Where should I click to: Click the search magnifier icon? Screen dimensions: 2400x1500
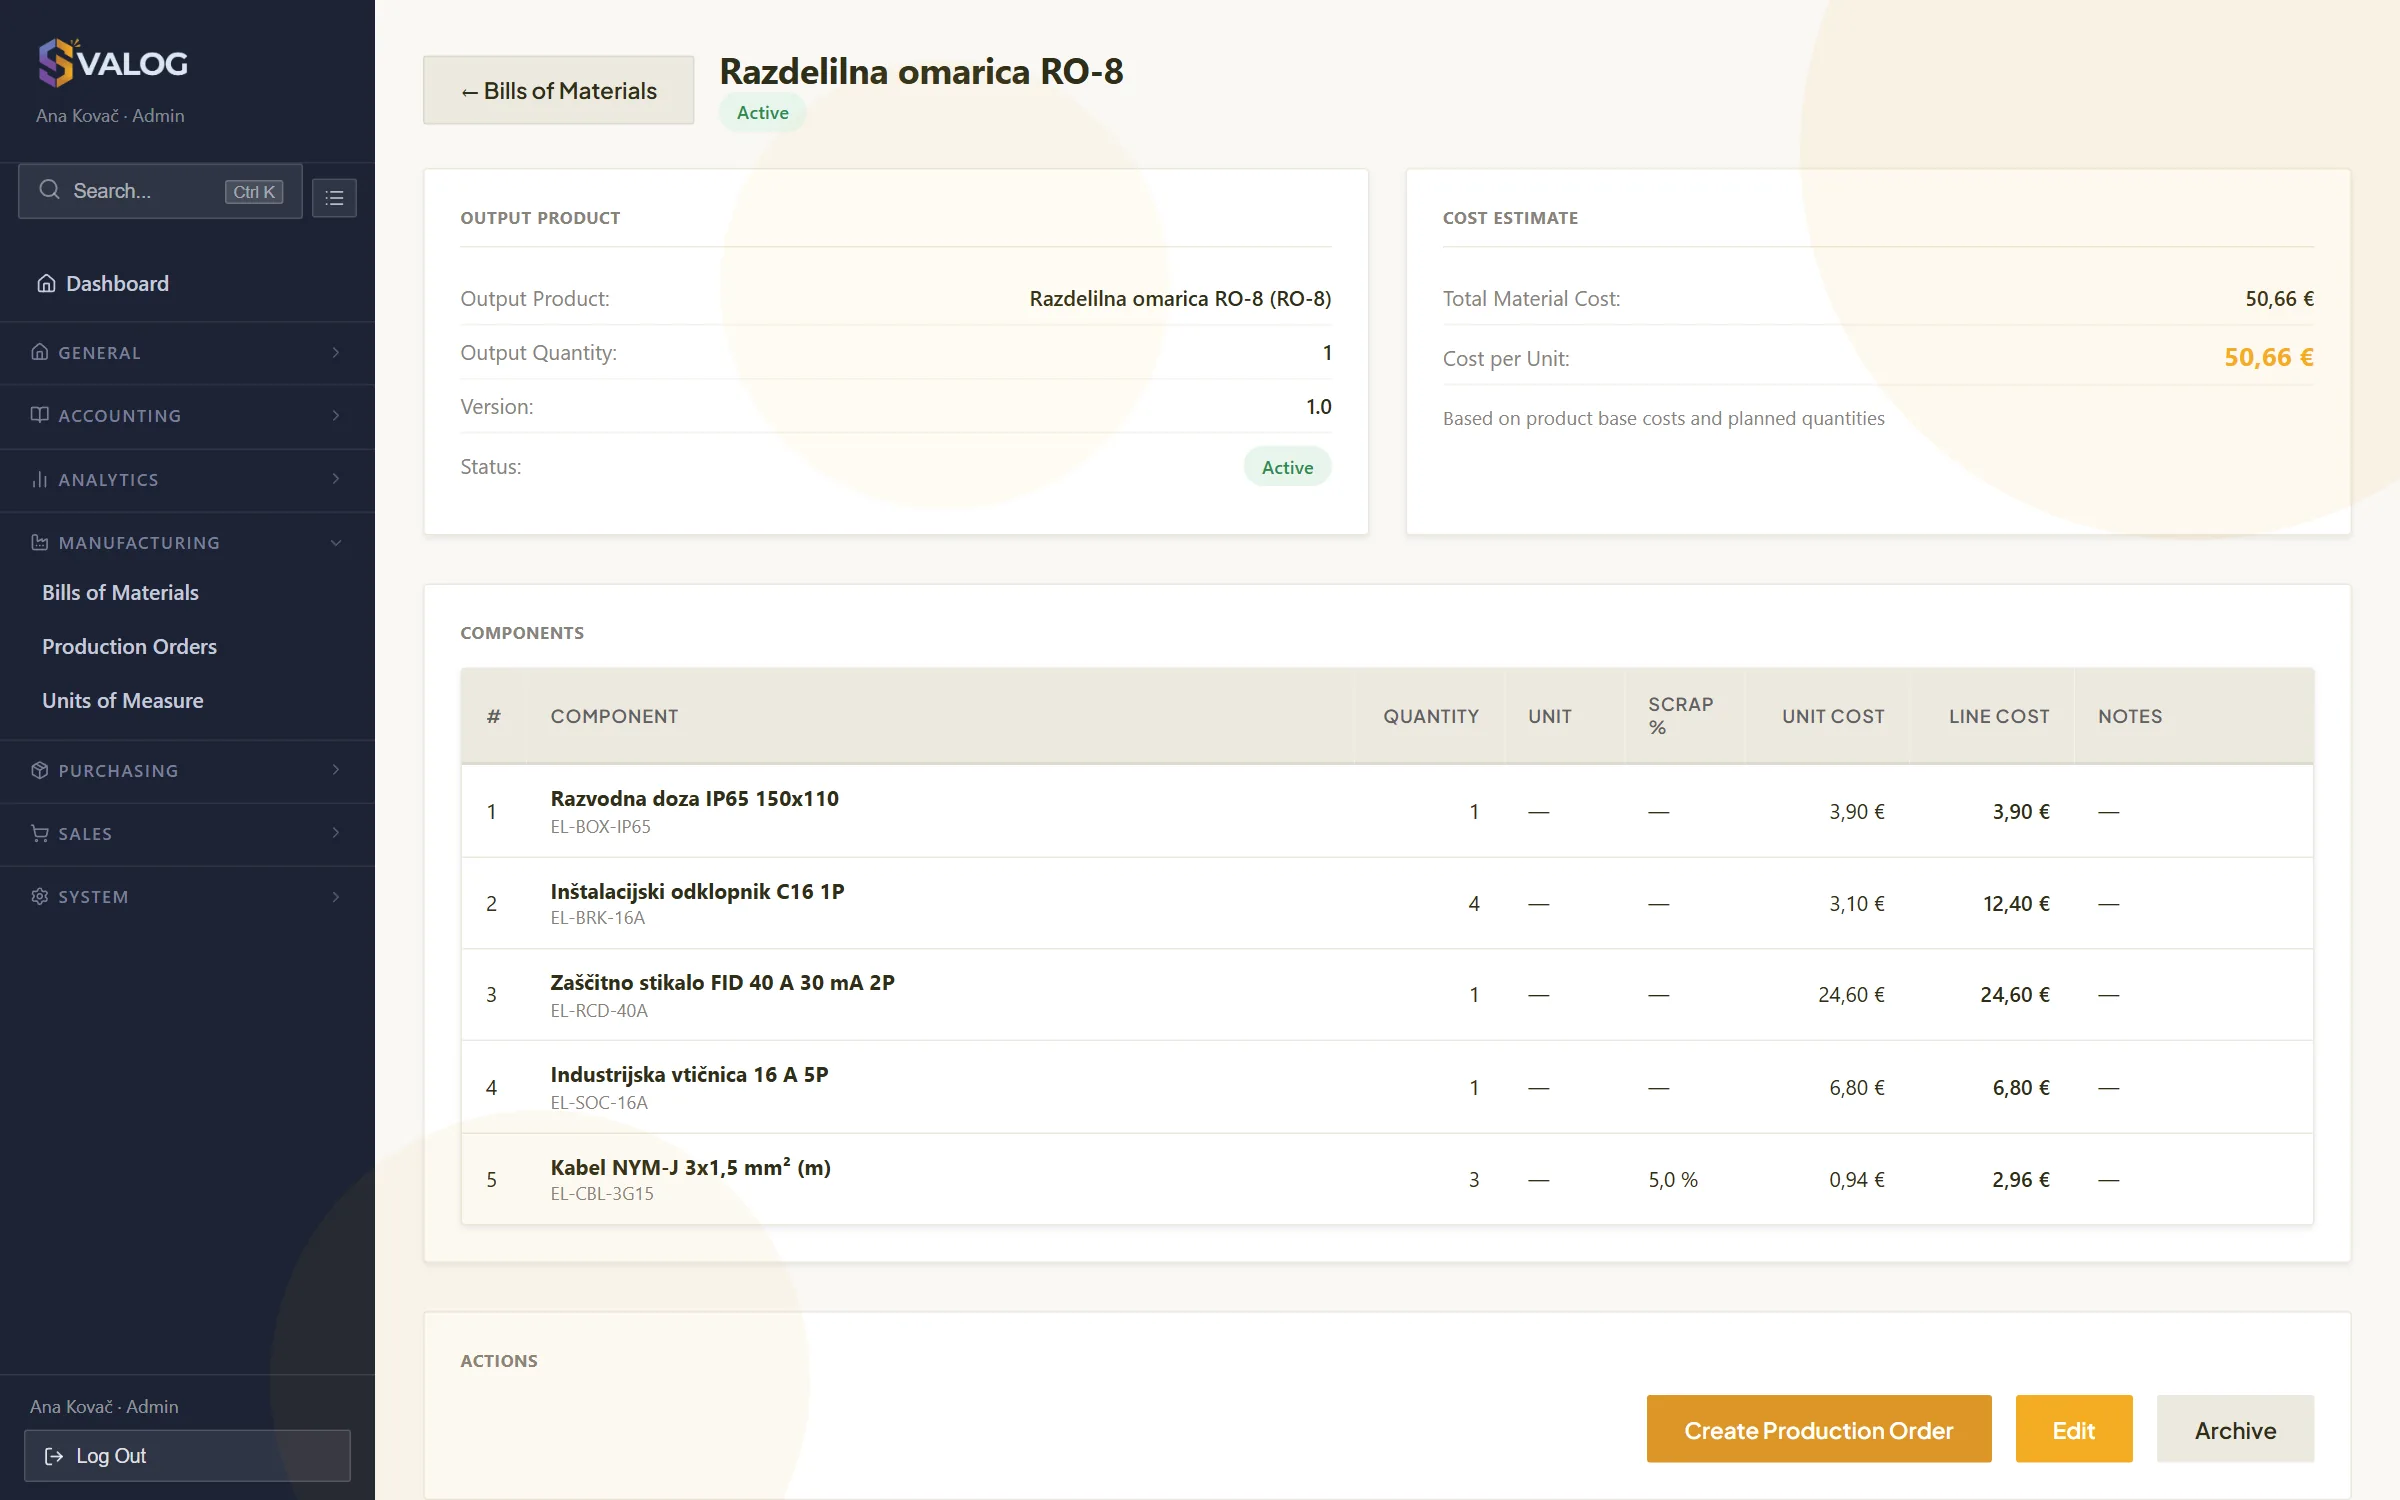click(x=49, y=190)
